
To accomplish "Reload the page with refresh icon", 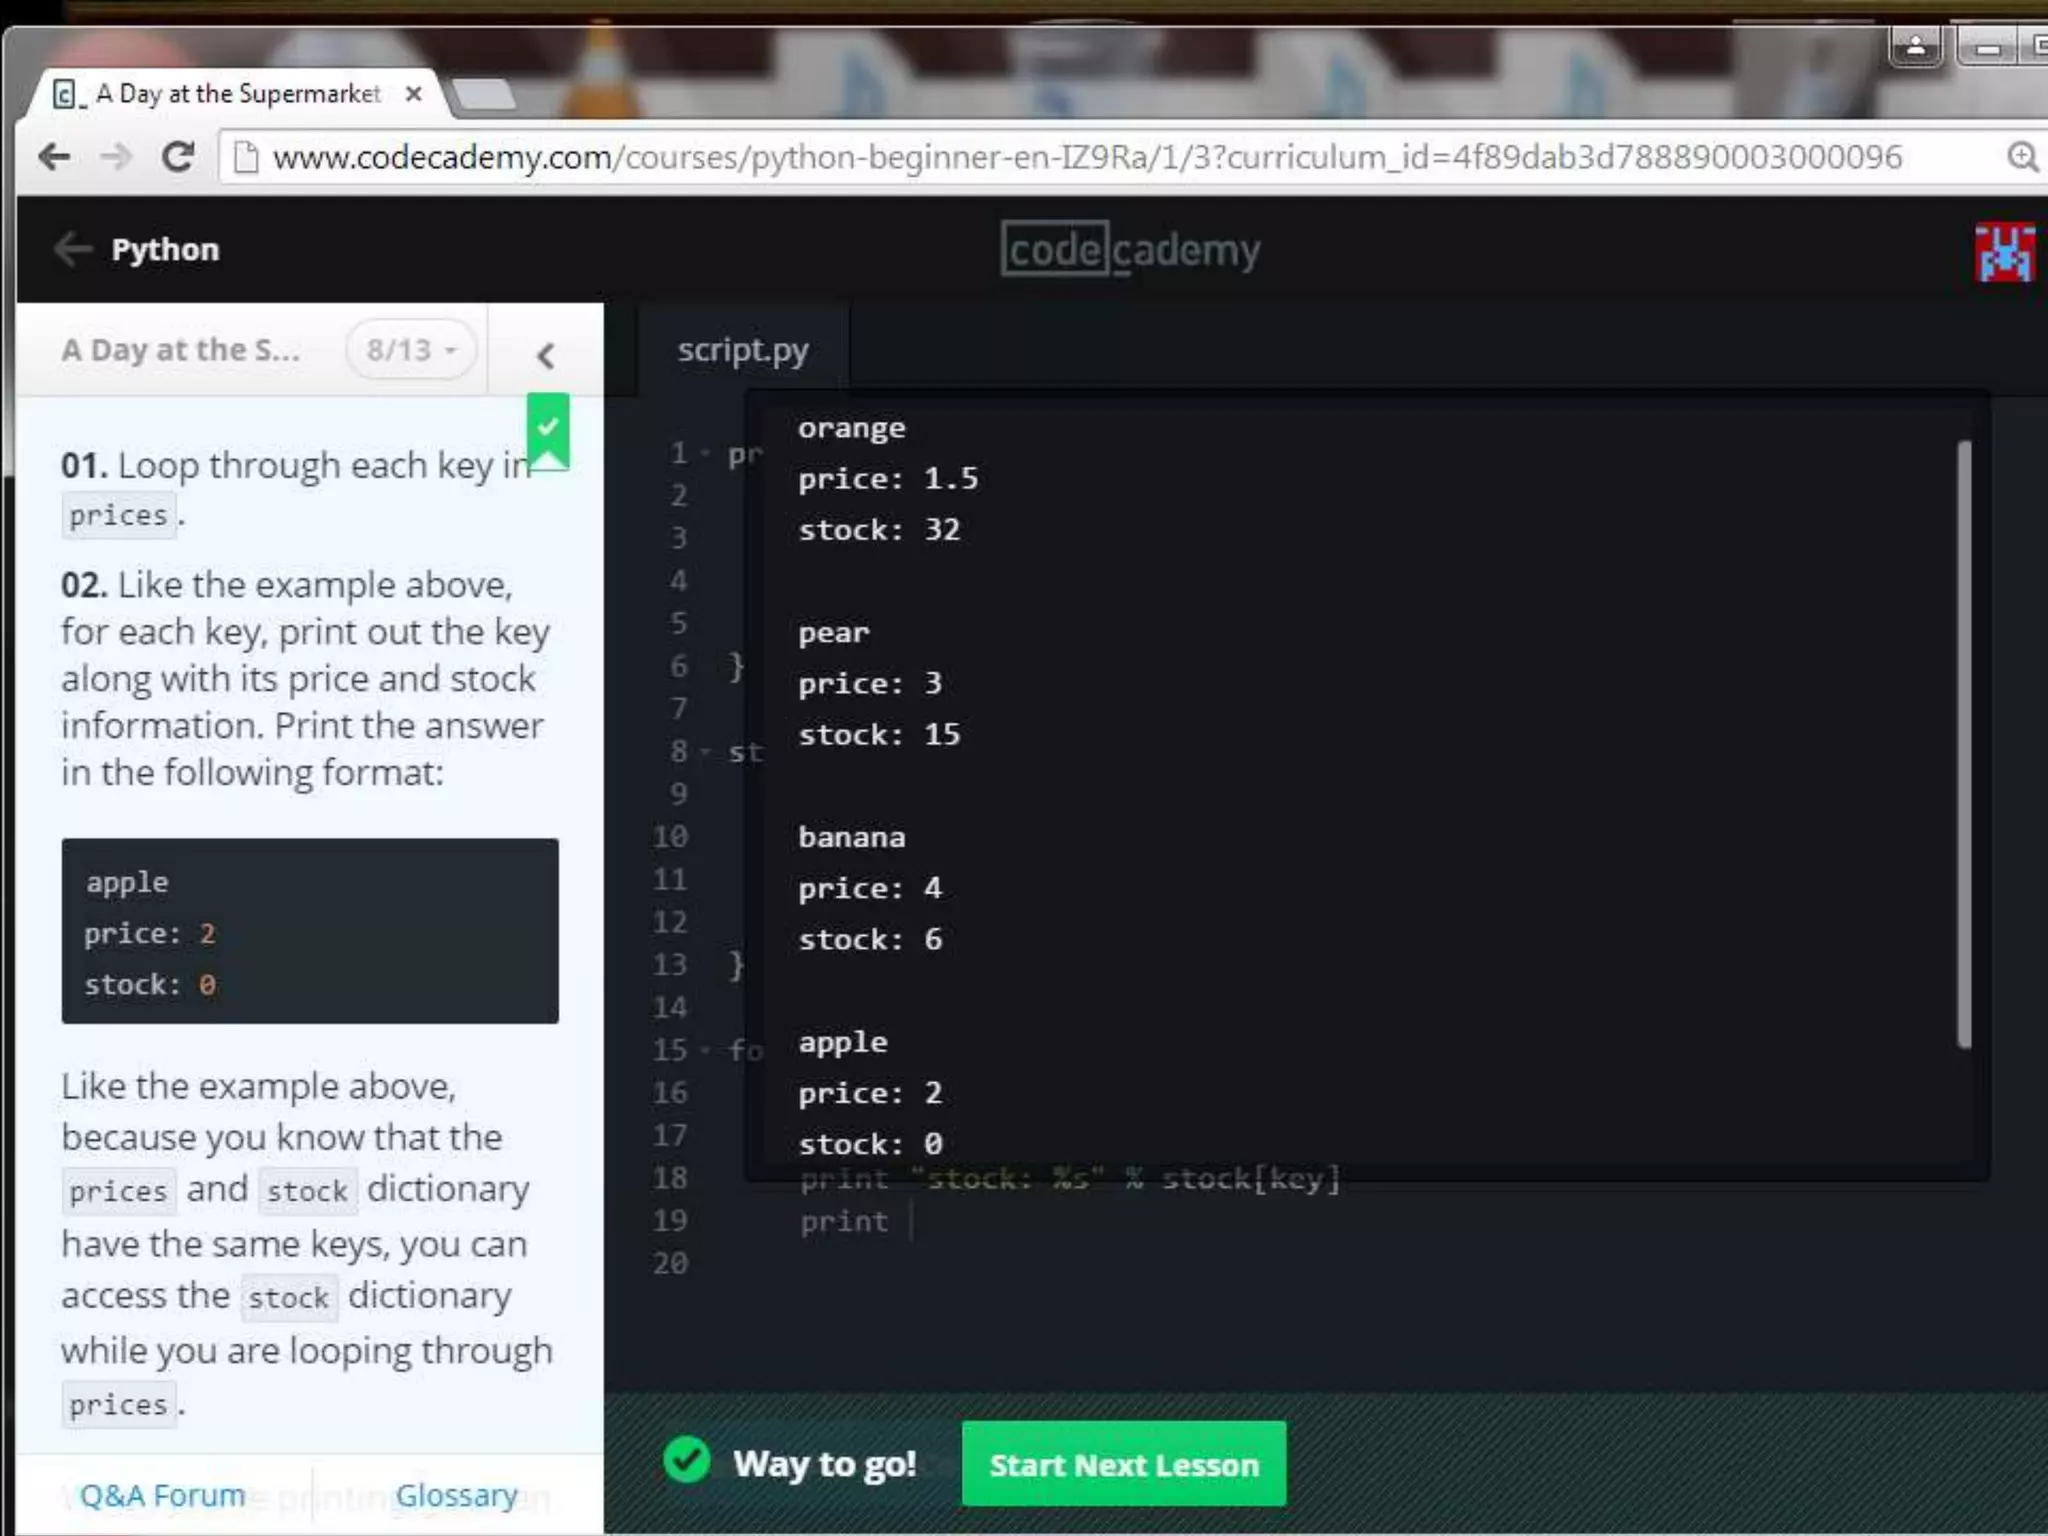I will coord(179,157).
